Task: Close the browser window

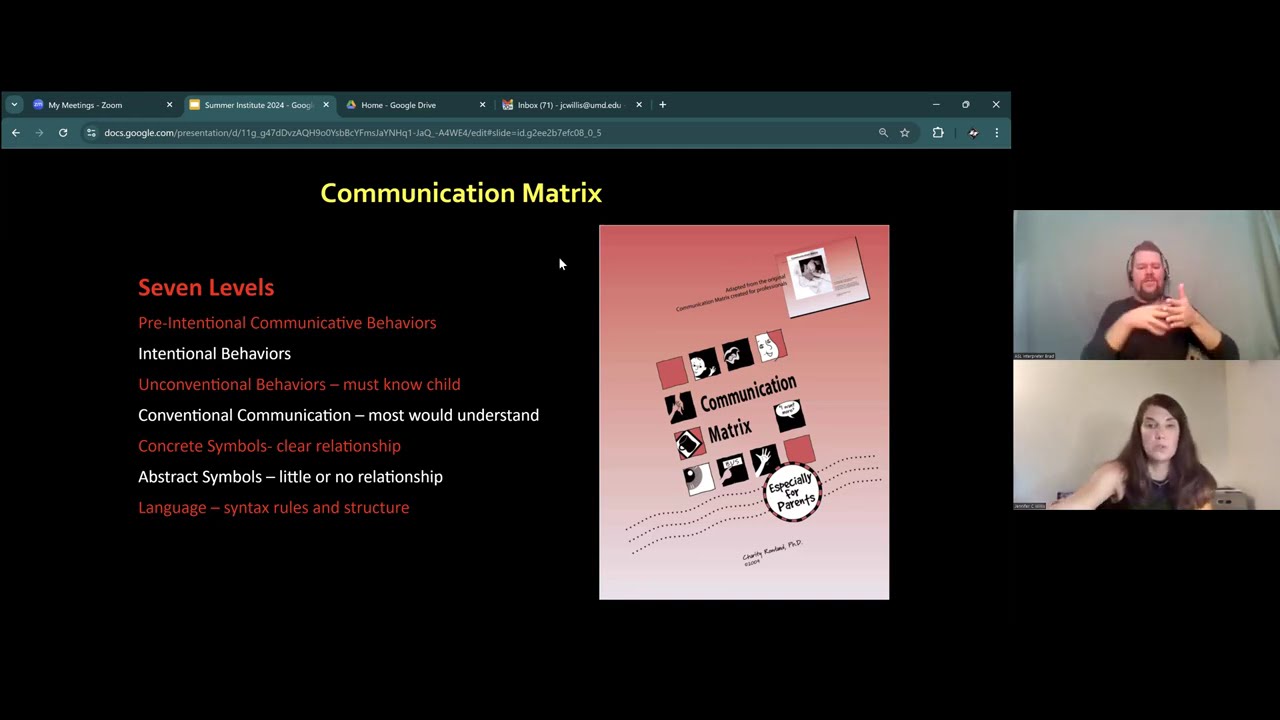Action: [x=996, y=104]
